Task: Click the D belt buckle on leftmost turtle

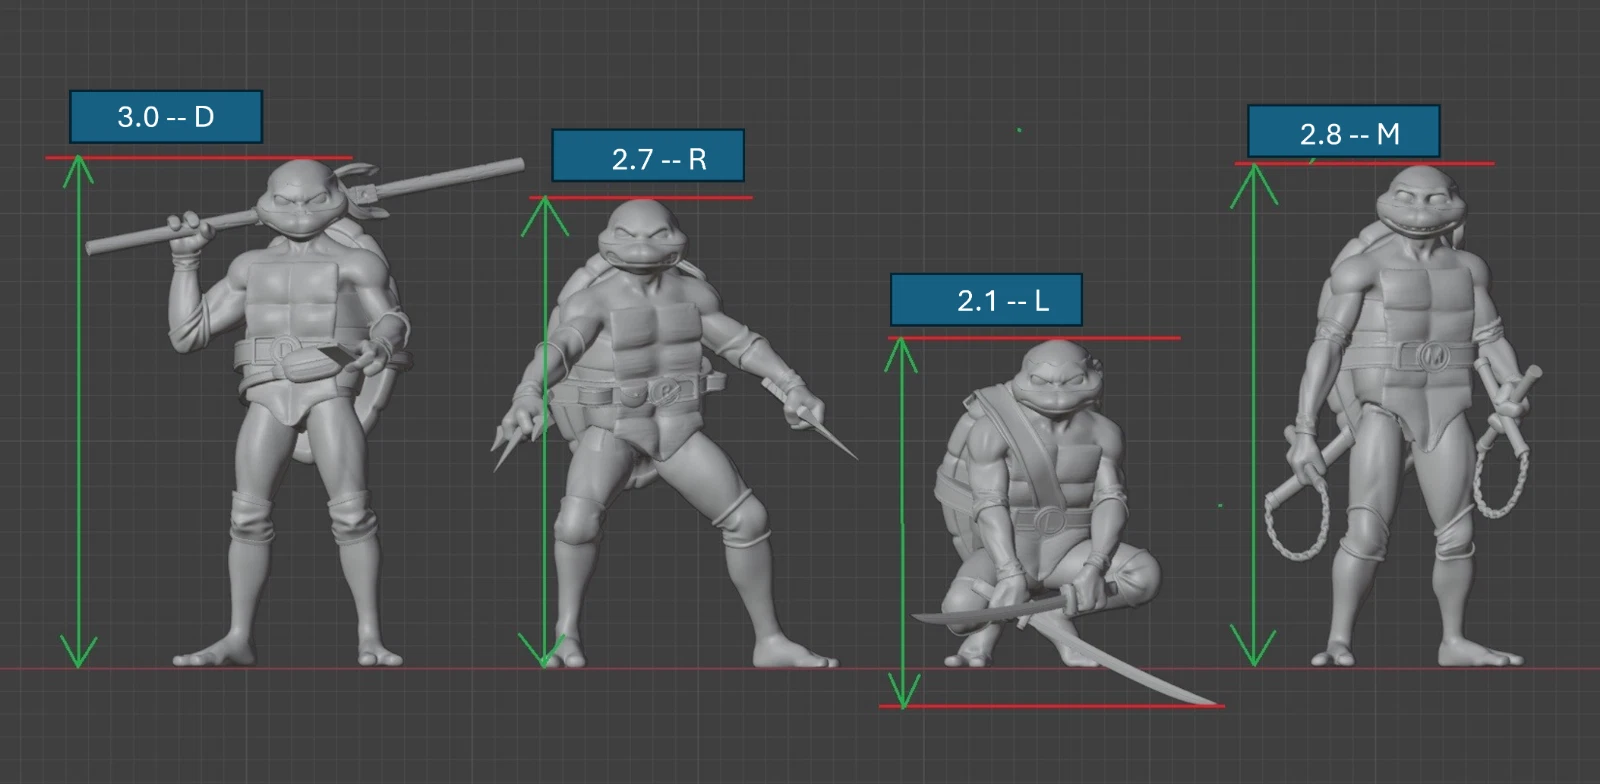Action: (286, 348)
